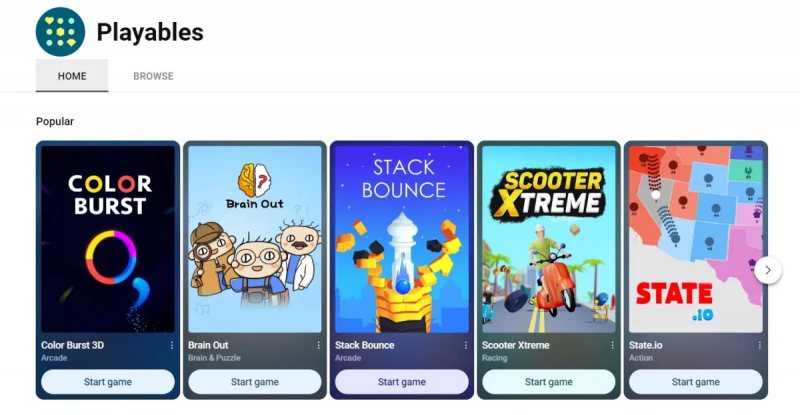Open the three-dot menu for State.io

point(760,346)
